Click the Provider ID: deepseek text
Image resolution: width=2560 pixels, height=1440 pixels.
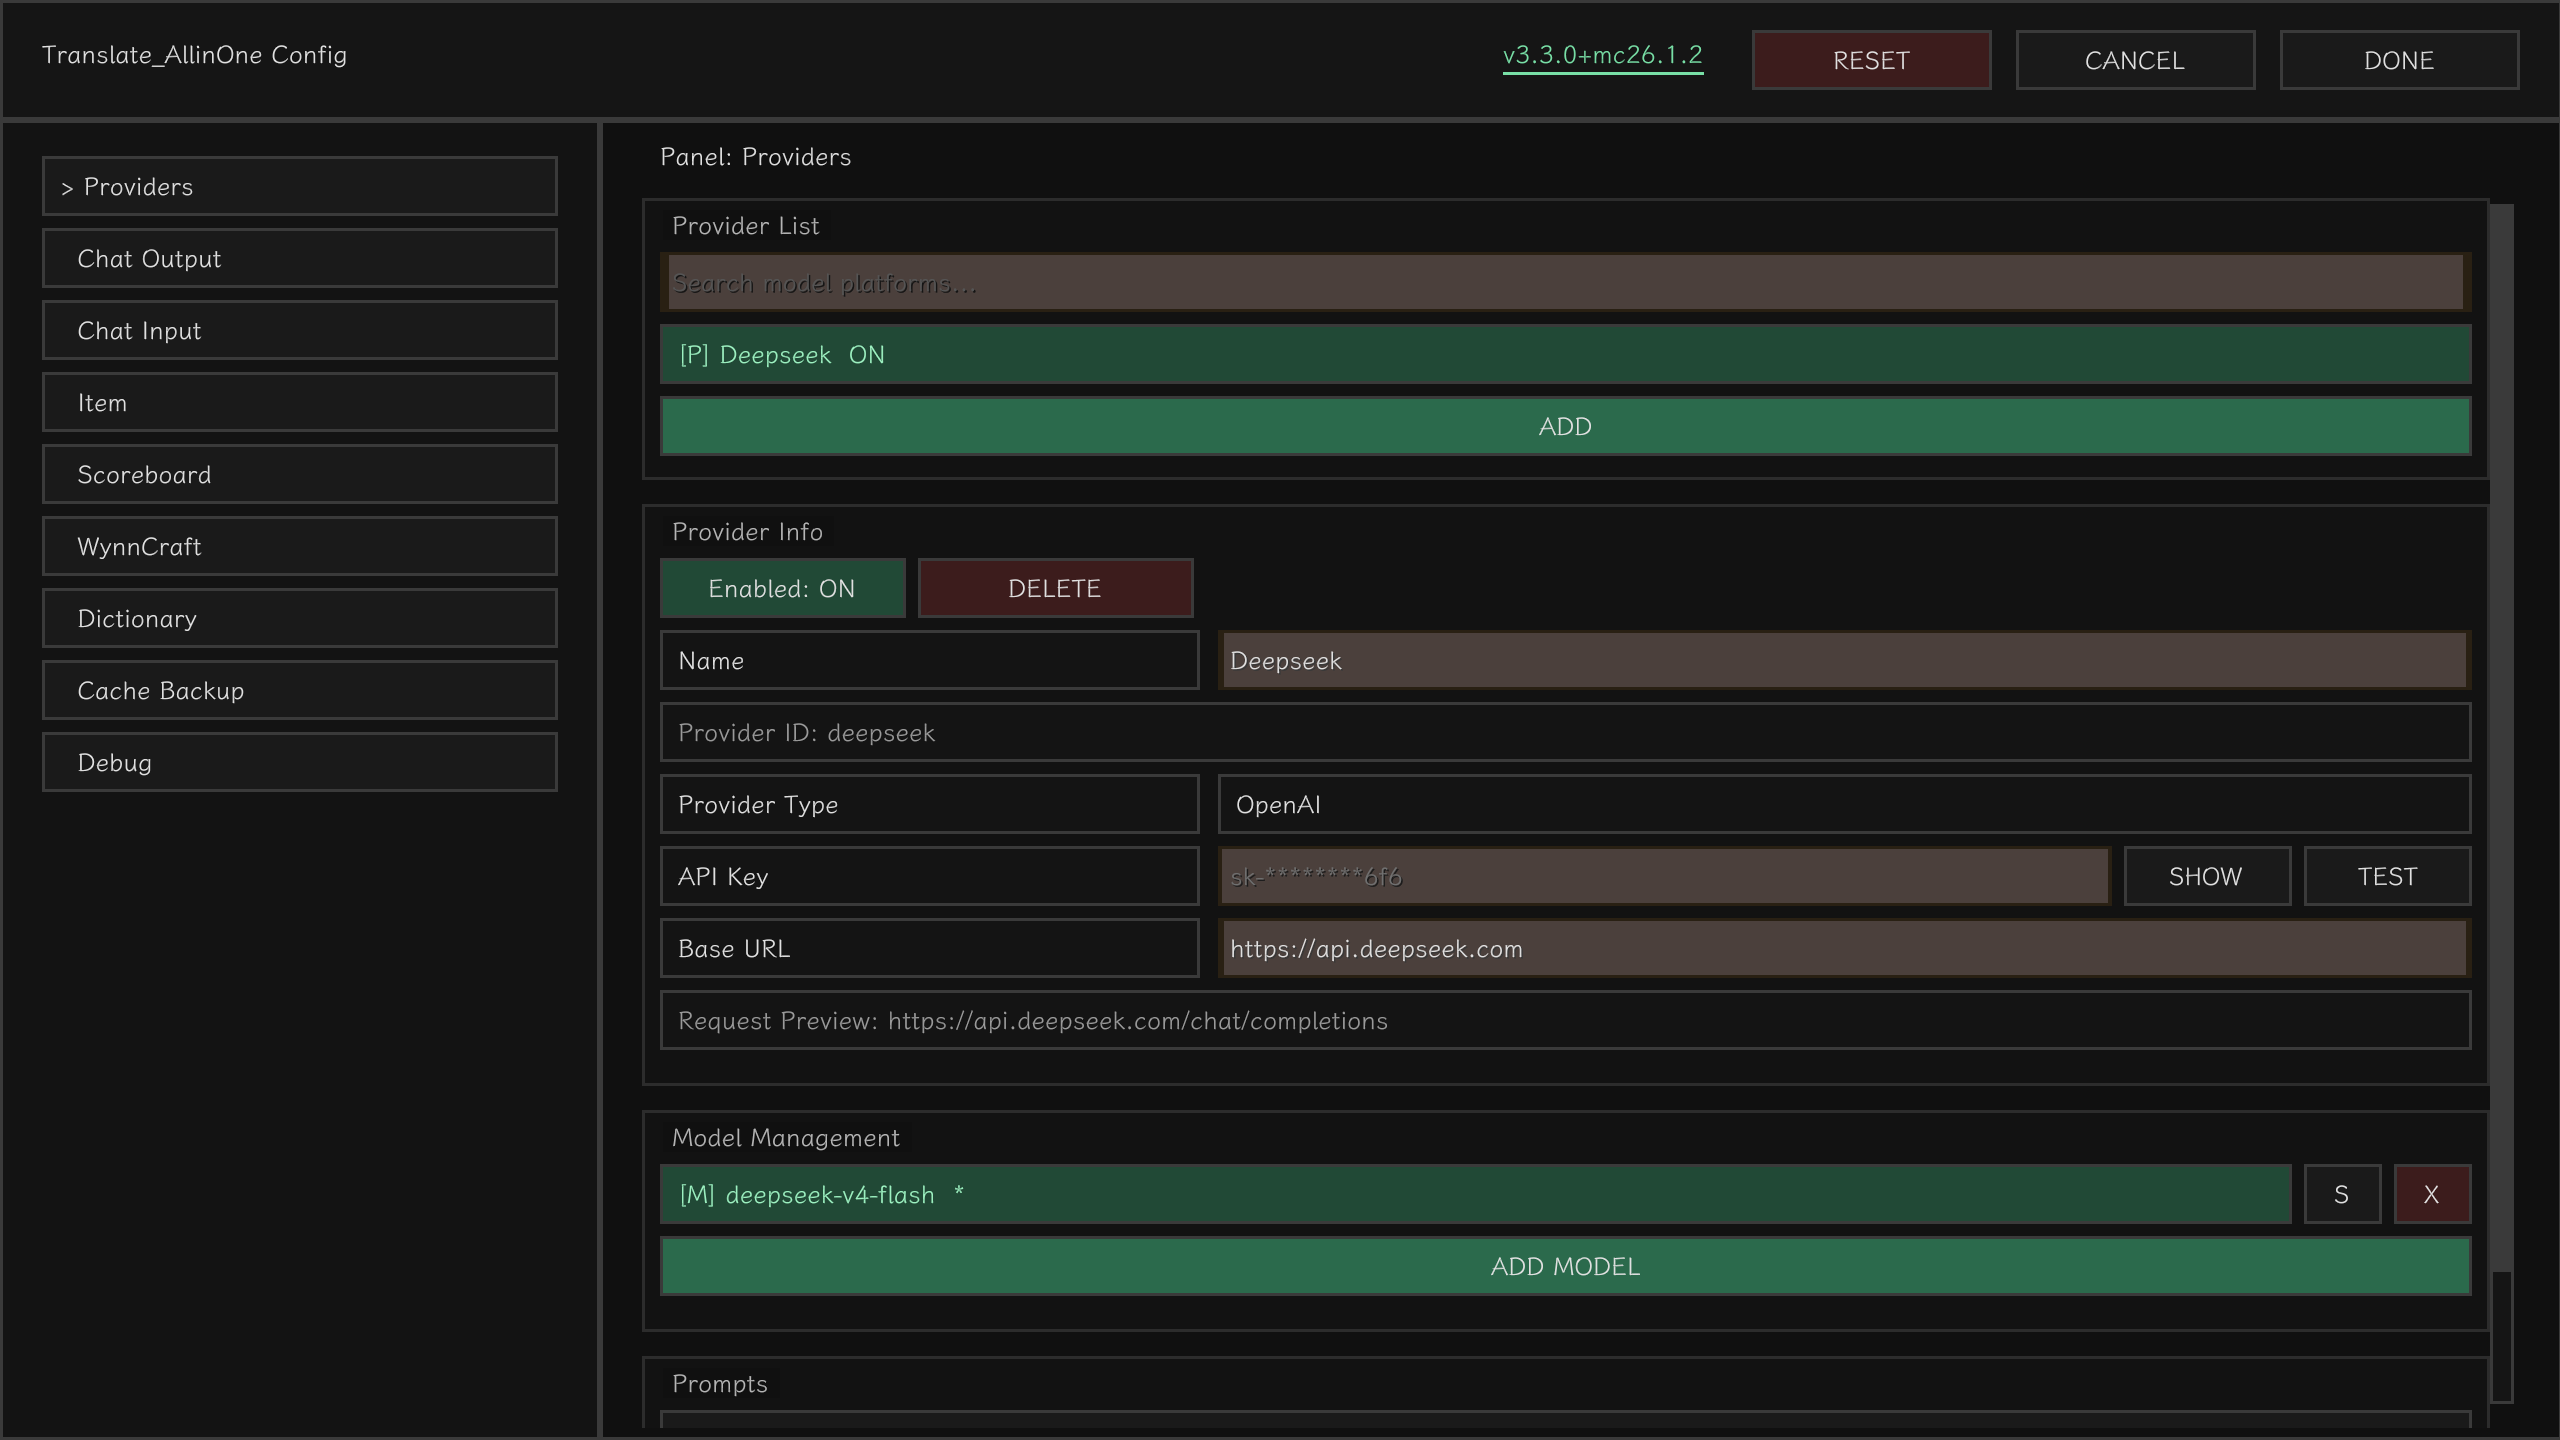click(x=806, y=733)
